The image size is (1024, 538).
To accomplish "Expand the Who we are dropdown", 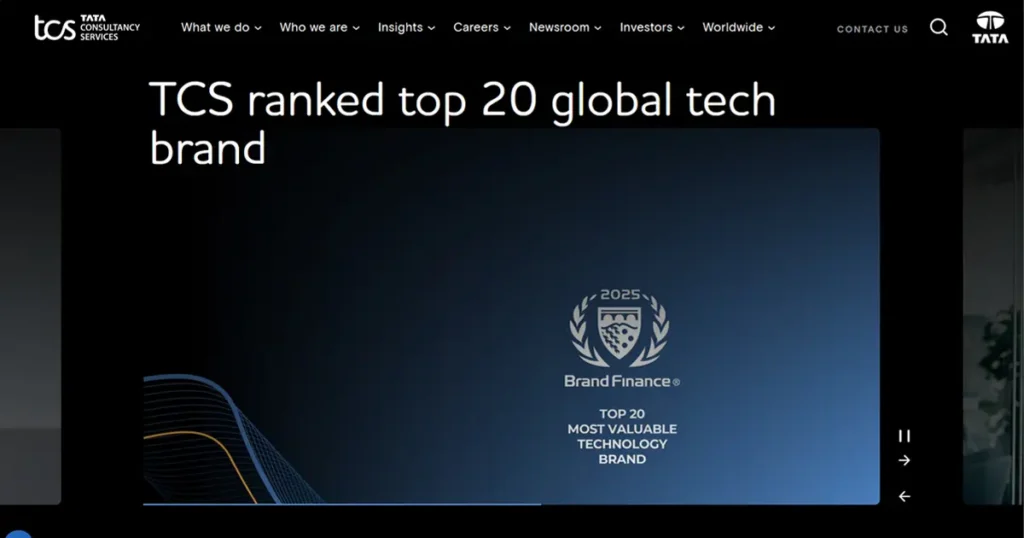I will point(319,28).
